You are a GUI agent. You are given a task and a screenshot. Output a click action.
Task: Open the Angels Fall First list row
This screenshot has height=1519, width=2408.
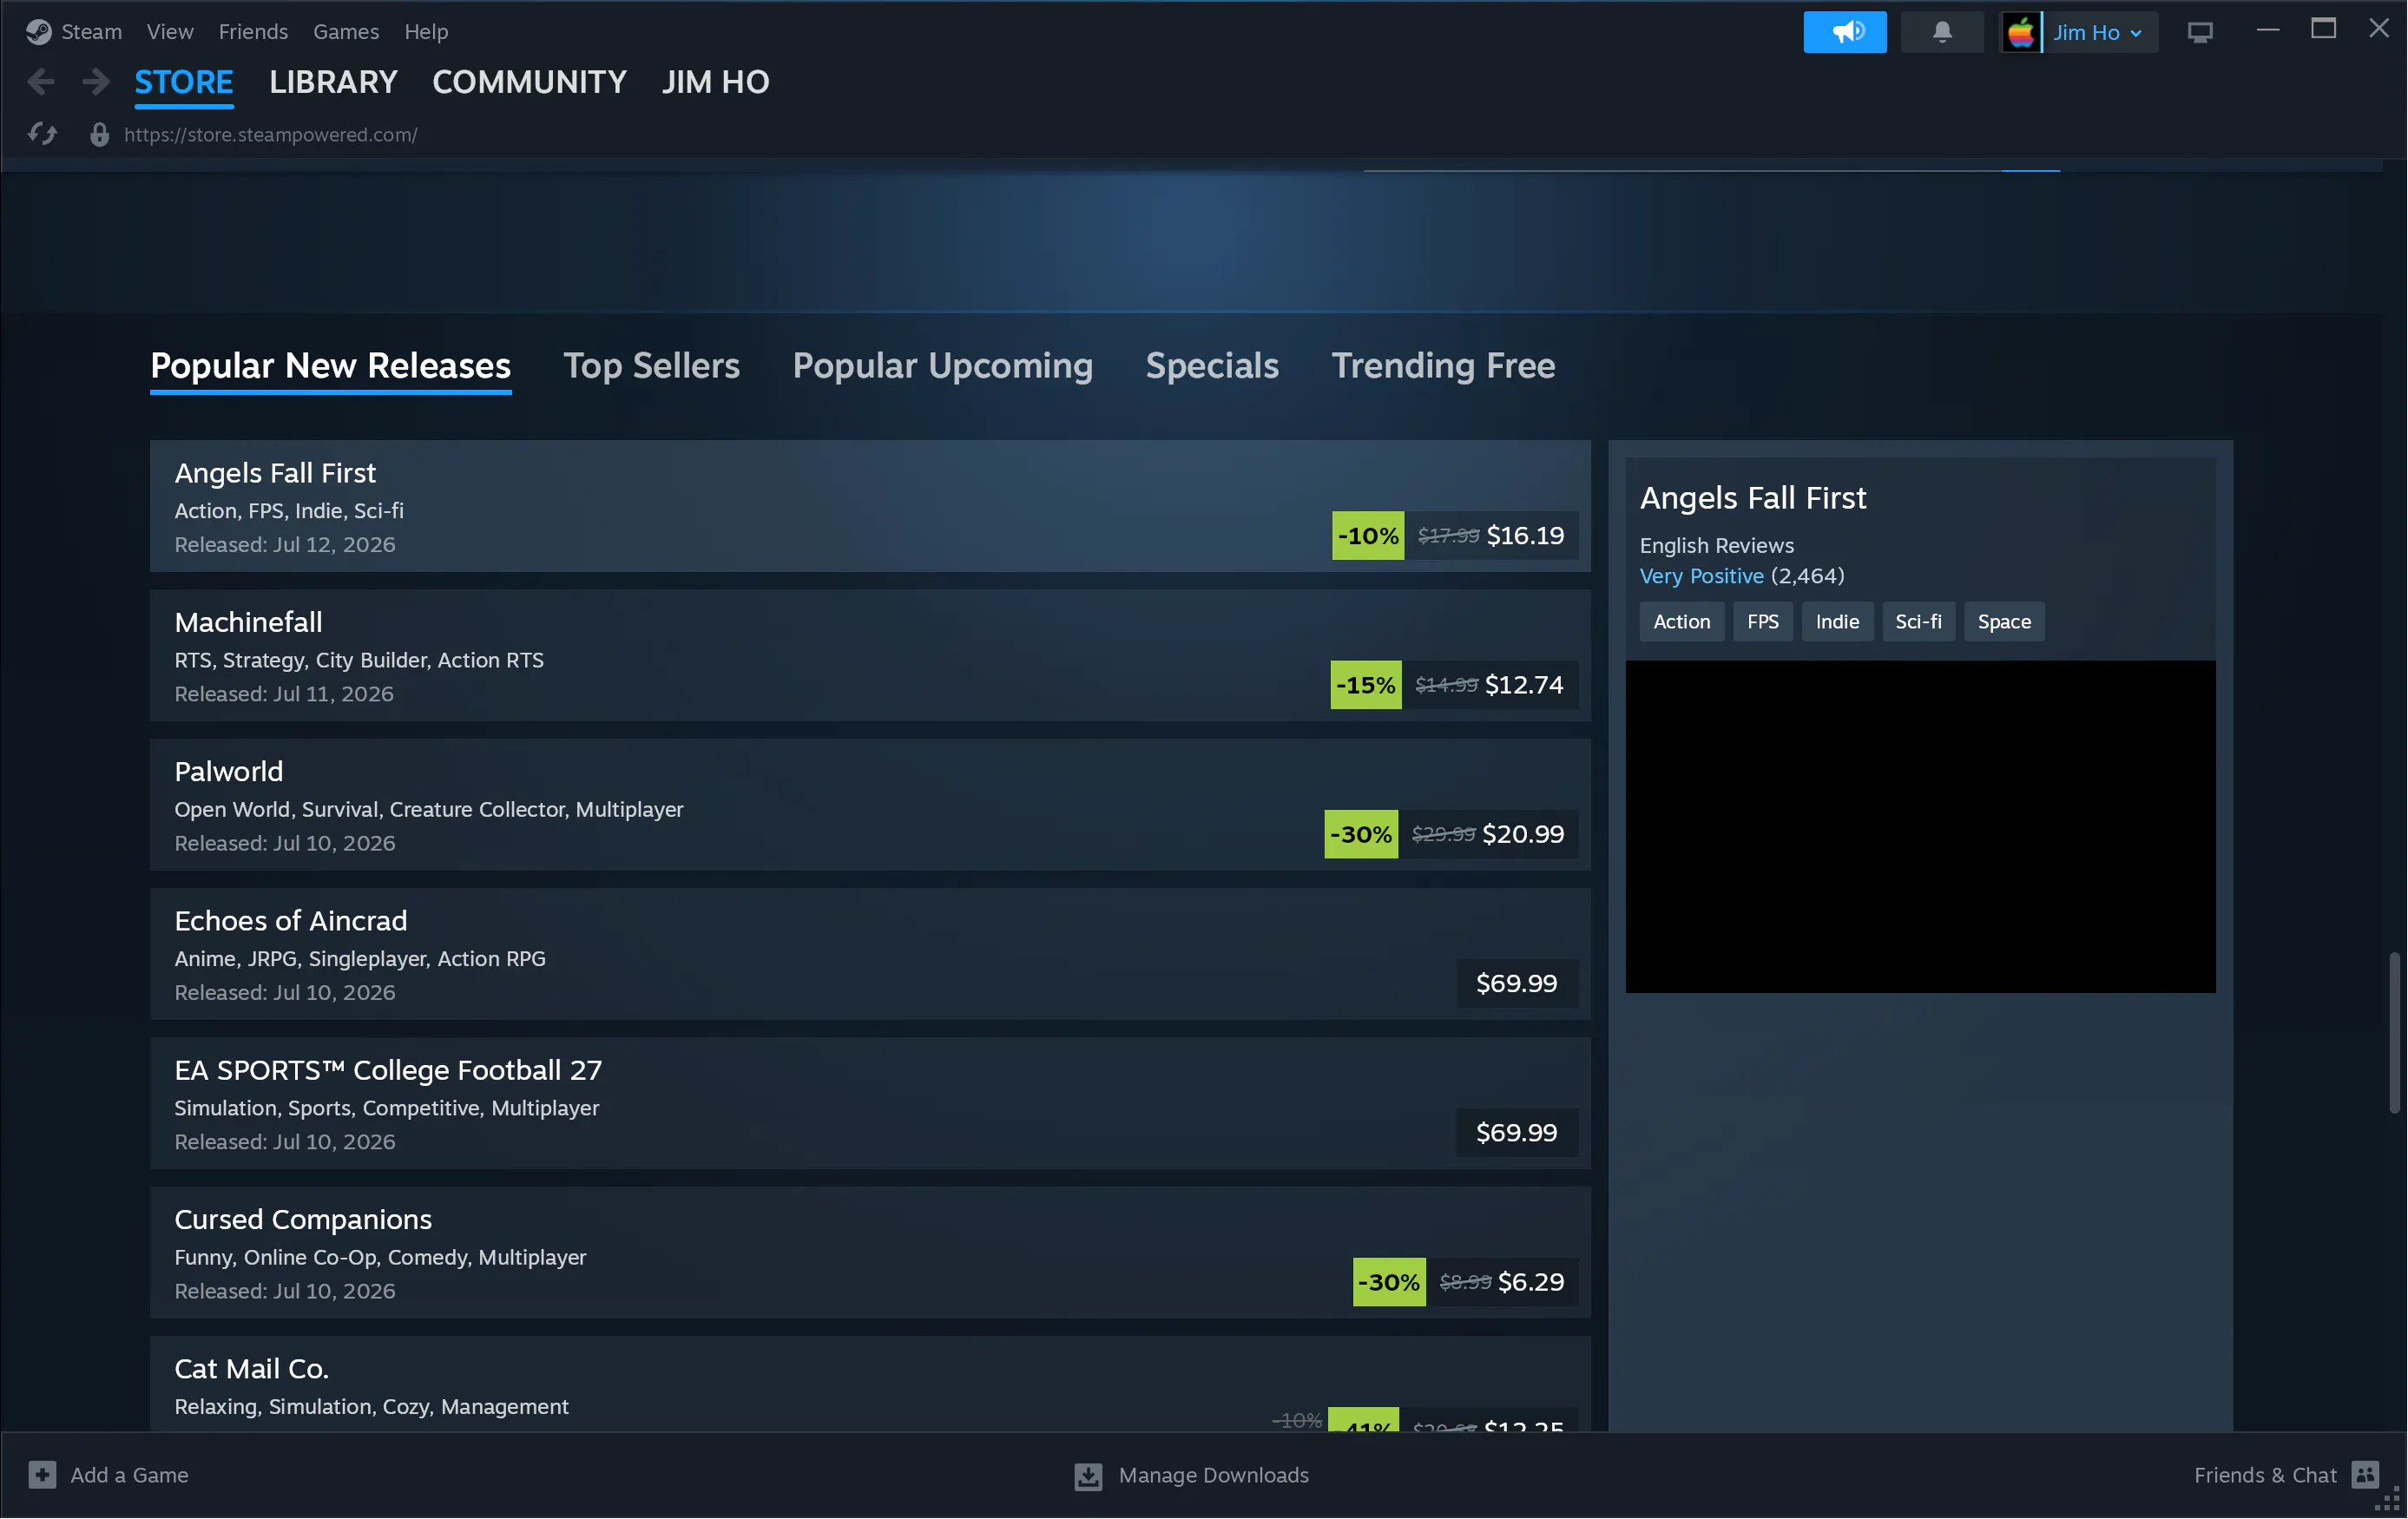tap(870, 506)
